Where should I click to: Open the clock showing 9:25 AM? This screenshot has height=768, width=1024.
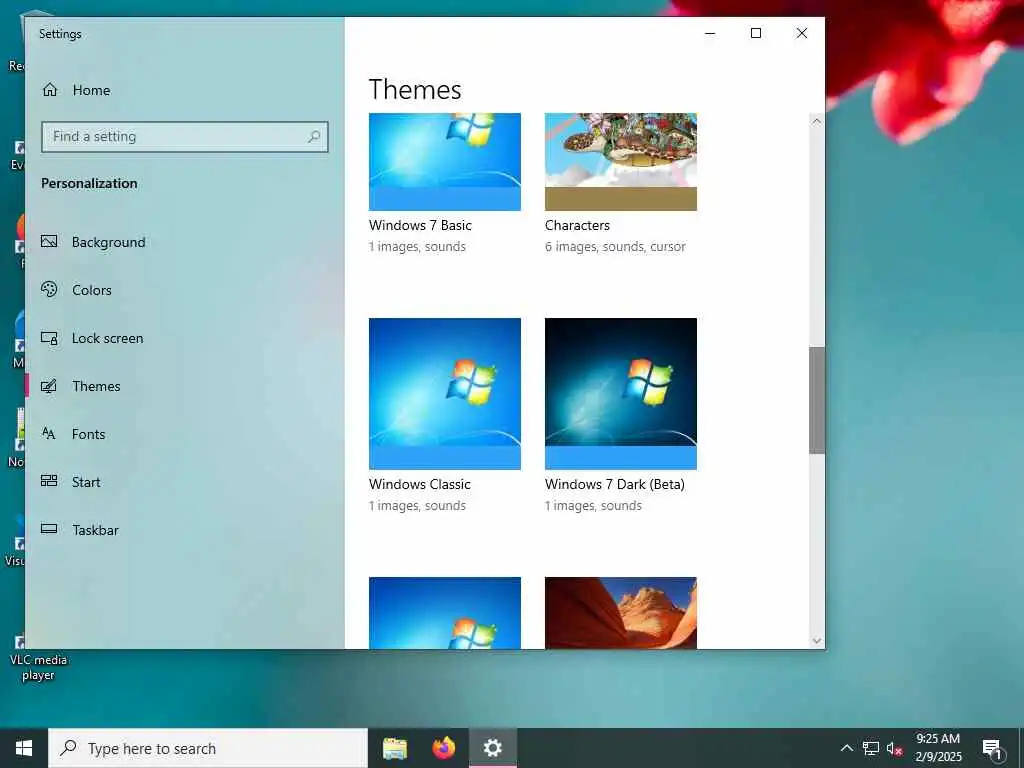pyautogui.click(x=938, y=748)
